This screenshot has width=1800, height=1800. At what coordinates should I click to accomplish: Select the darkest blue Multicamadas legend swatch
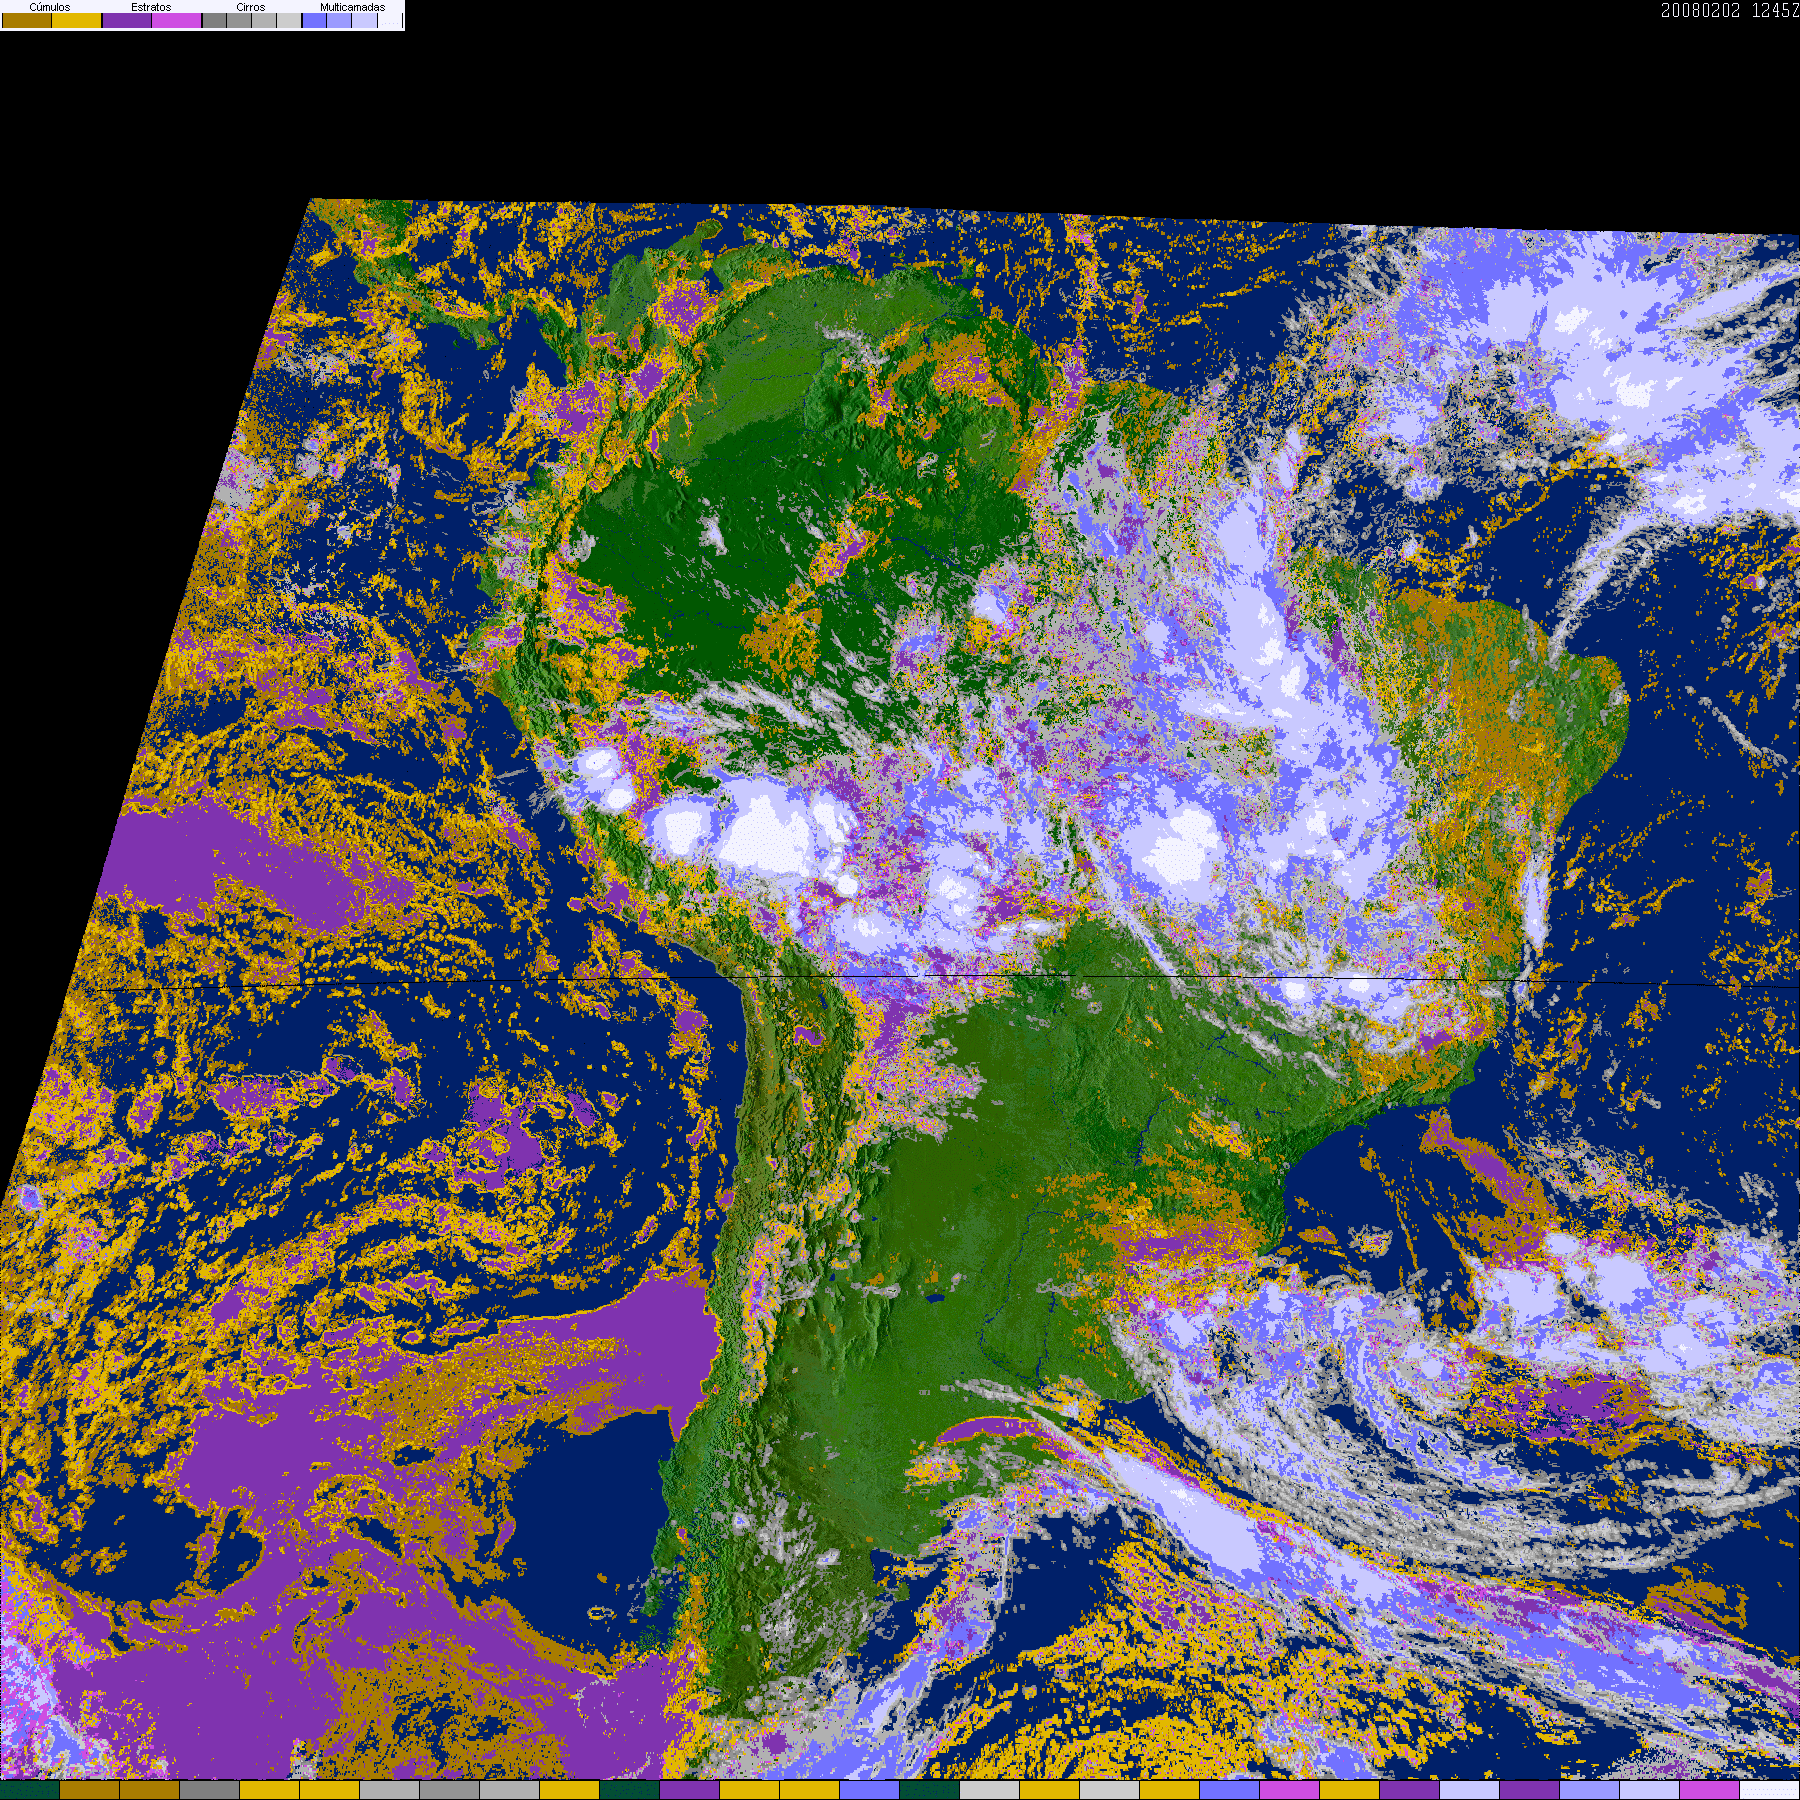pos(314,20)
